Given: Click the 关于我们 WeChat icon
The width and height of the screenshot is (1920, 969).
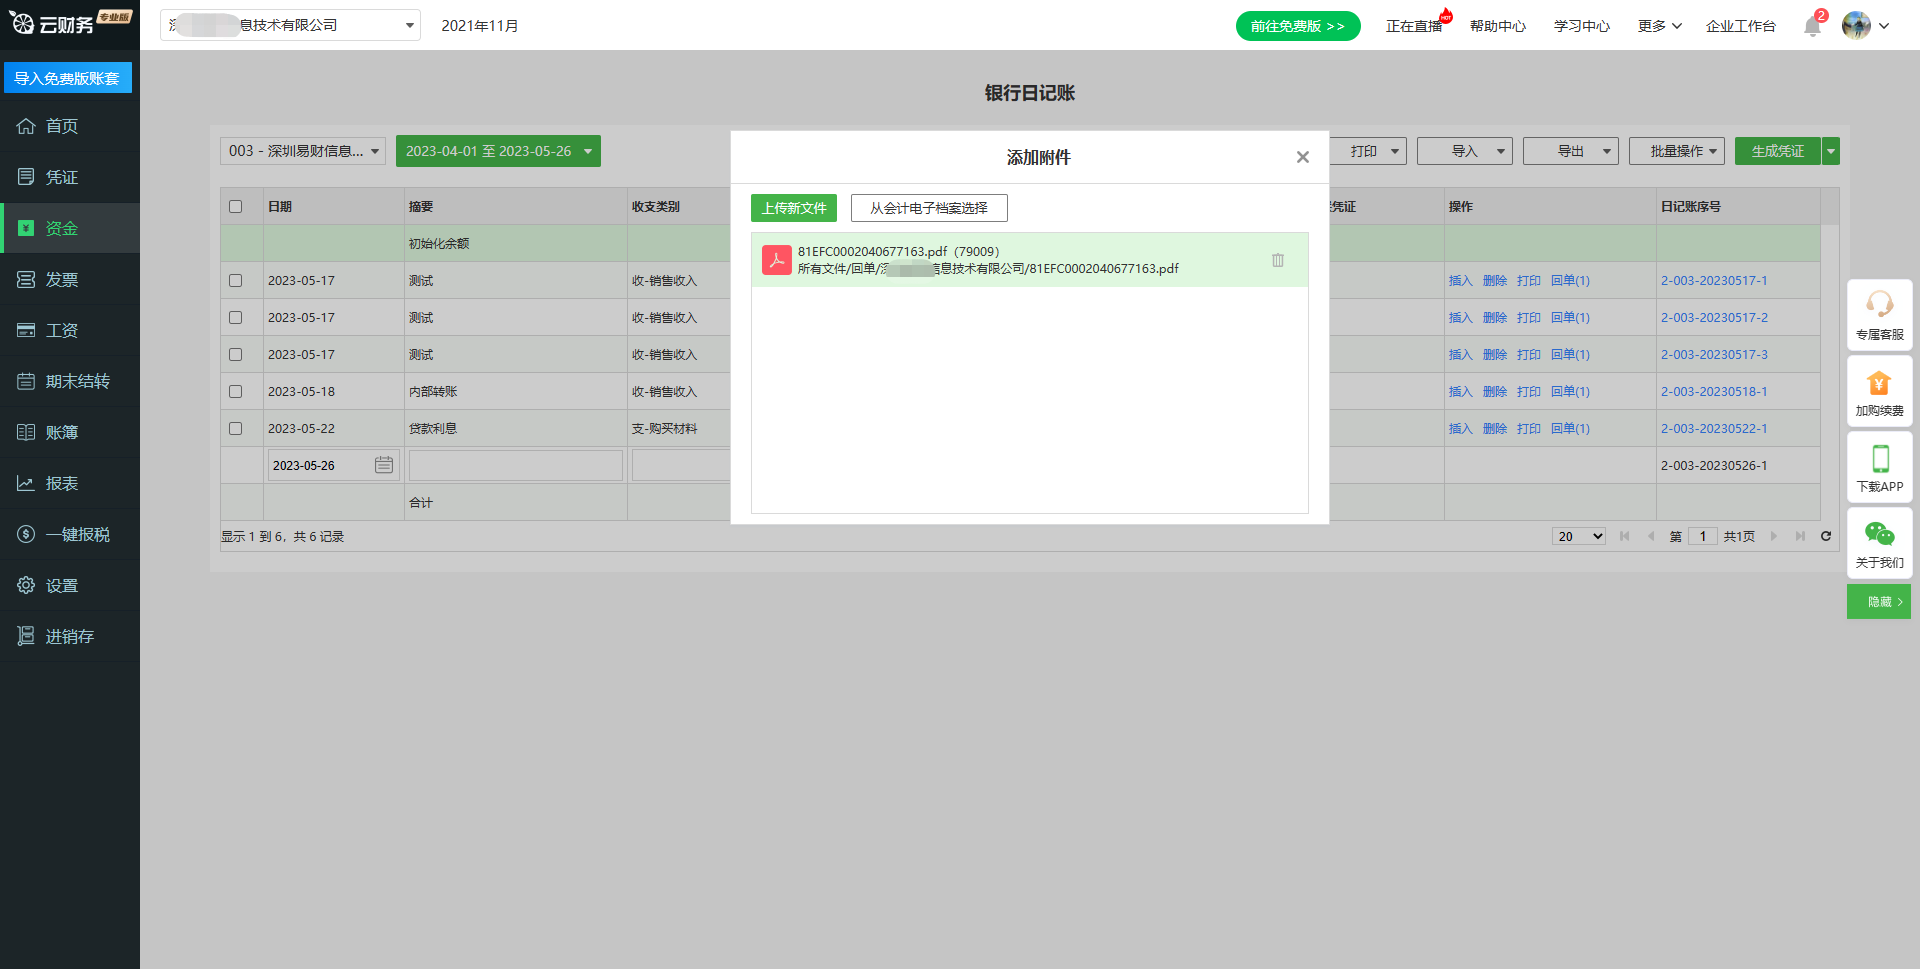Looking at the screenshot, I should [x=1880, y=534].
